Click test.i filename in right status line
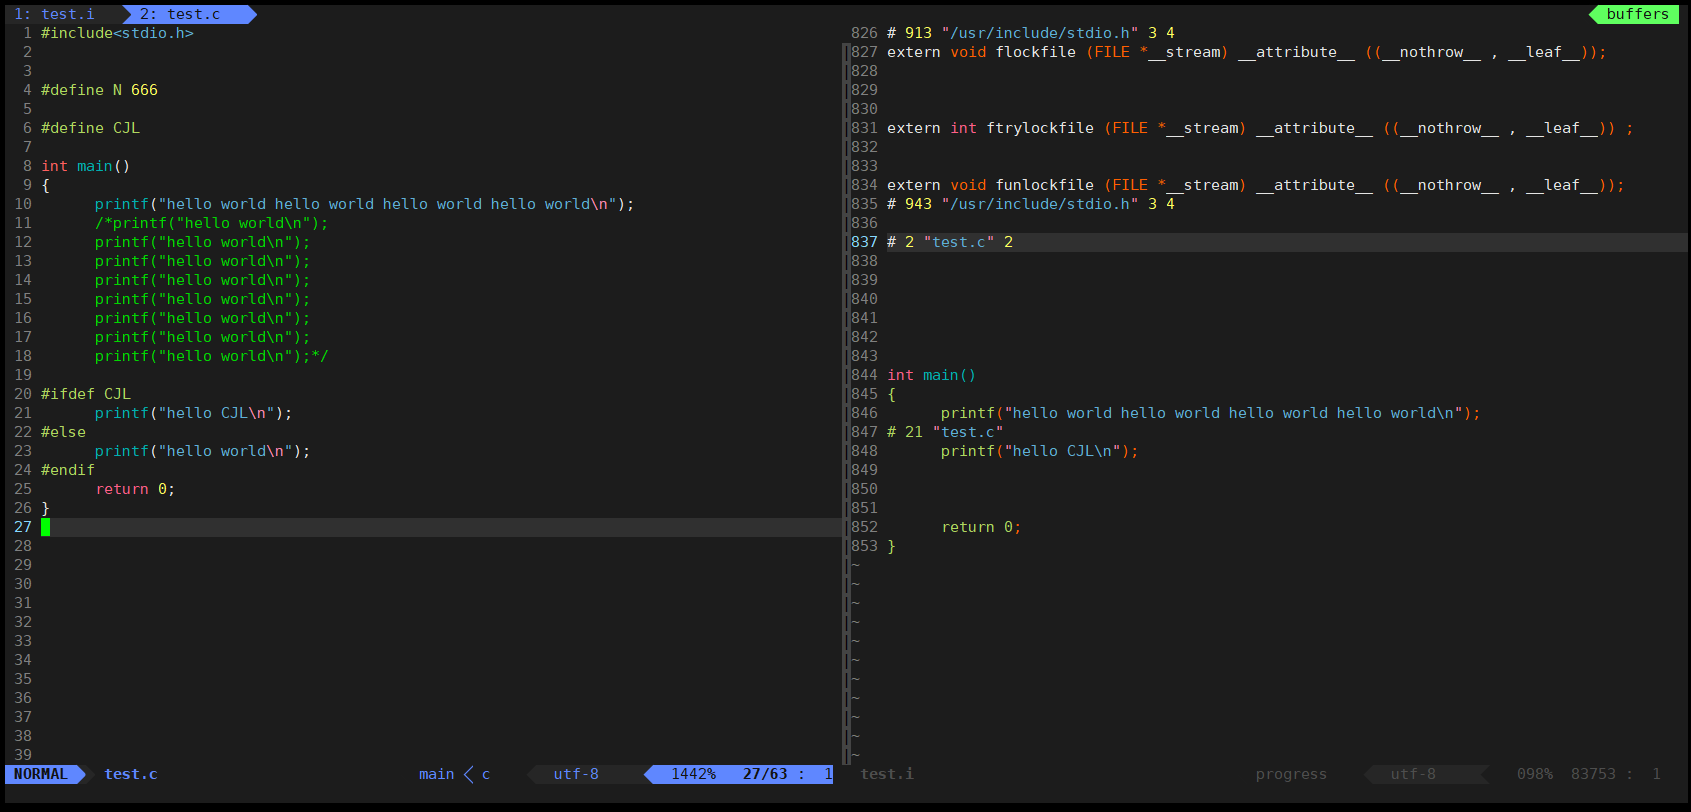 [x=887, y=774]
